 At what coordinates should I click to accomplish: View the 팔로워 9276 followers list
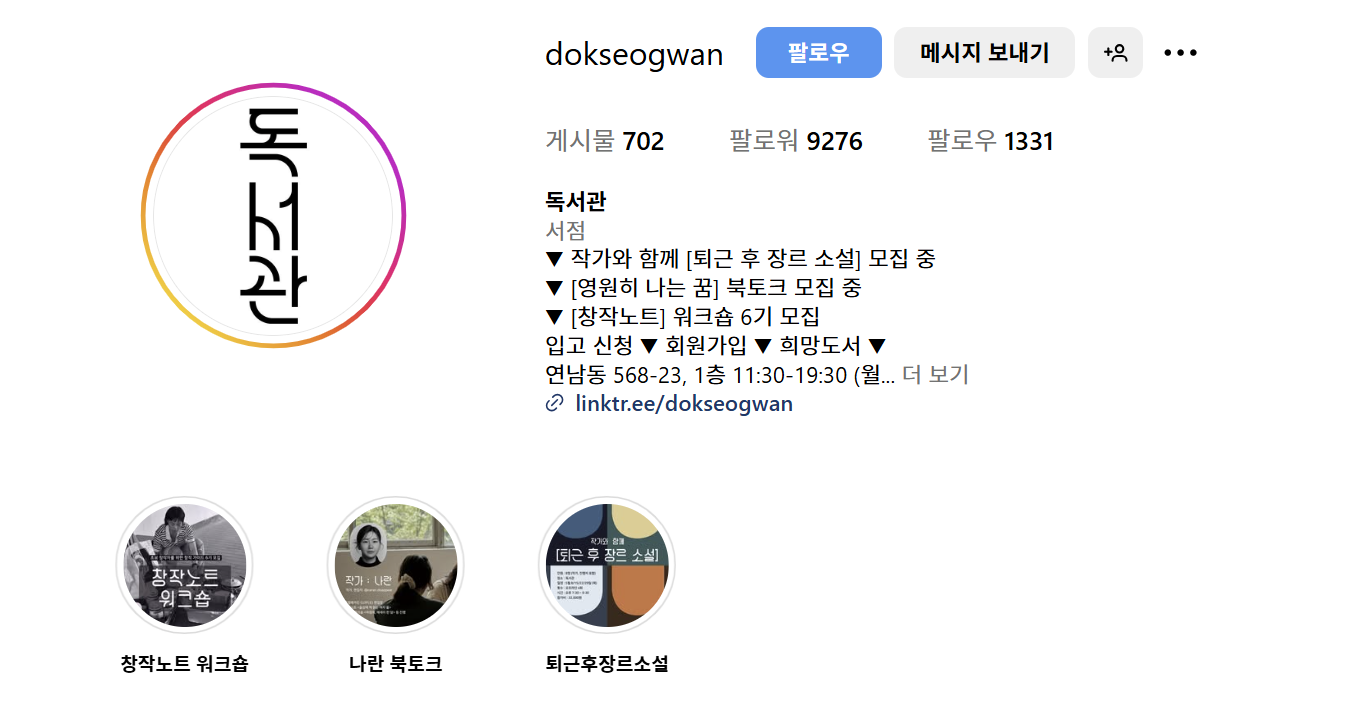coord(796,142)
